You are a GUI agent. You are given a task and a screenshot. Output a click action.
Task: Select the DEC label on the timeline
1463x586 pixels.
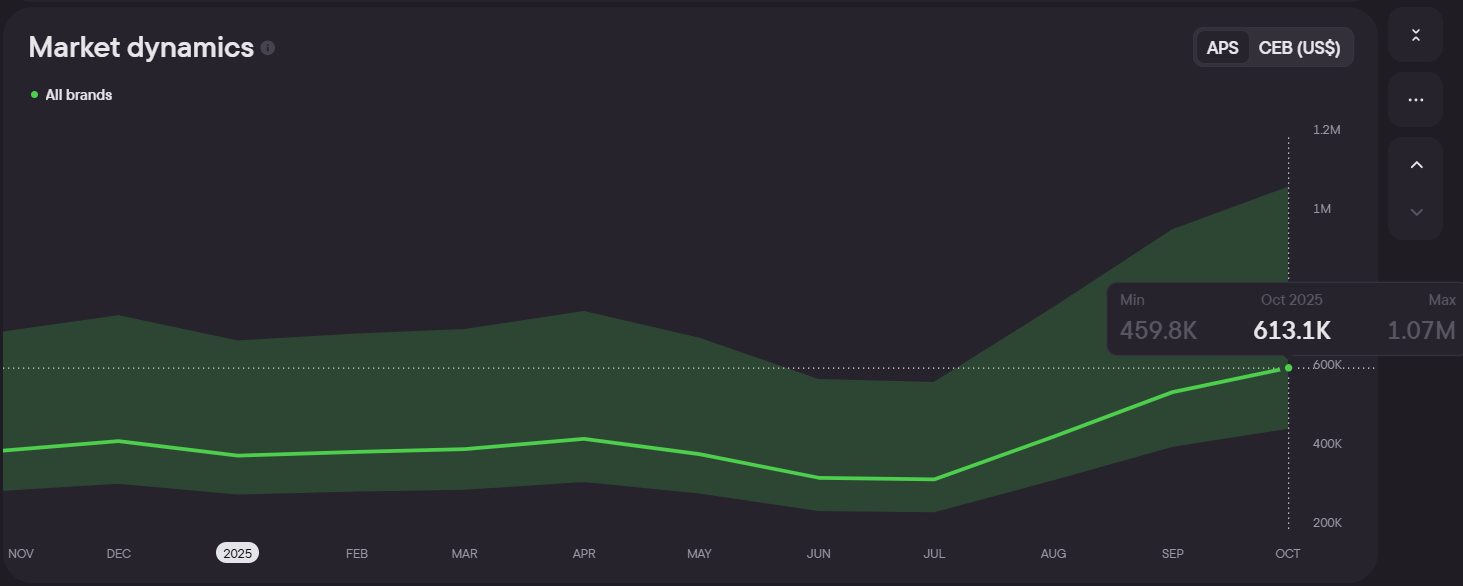click(118, 553)
